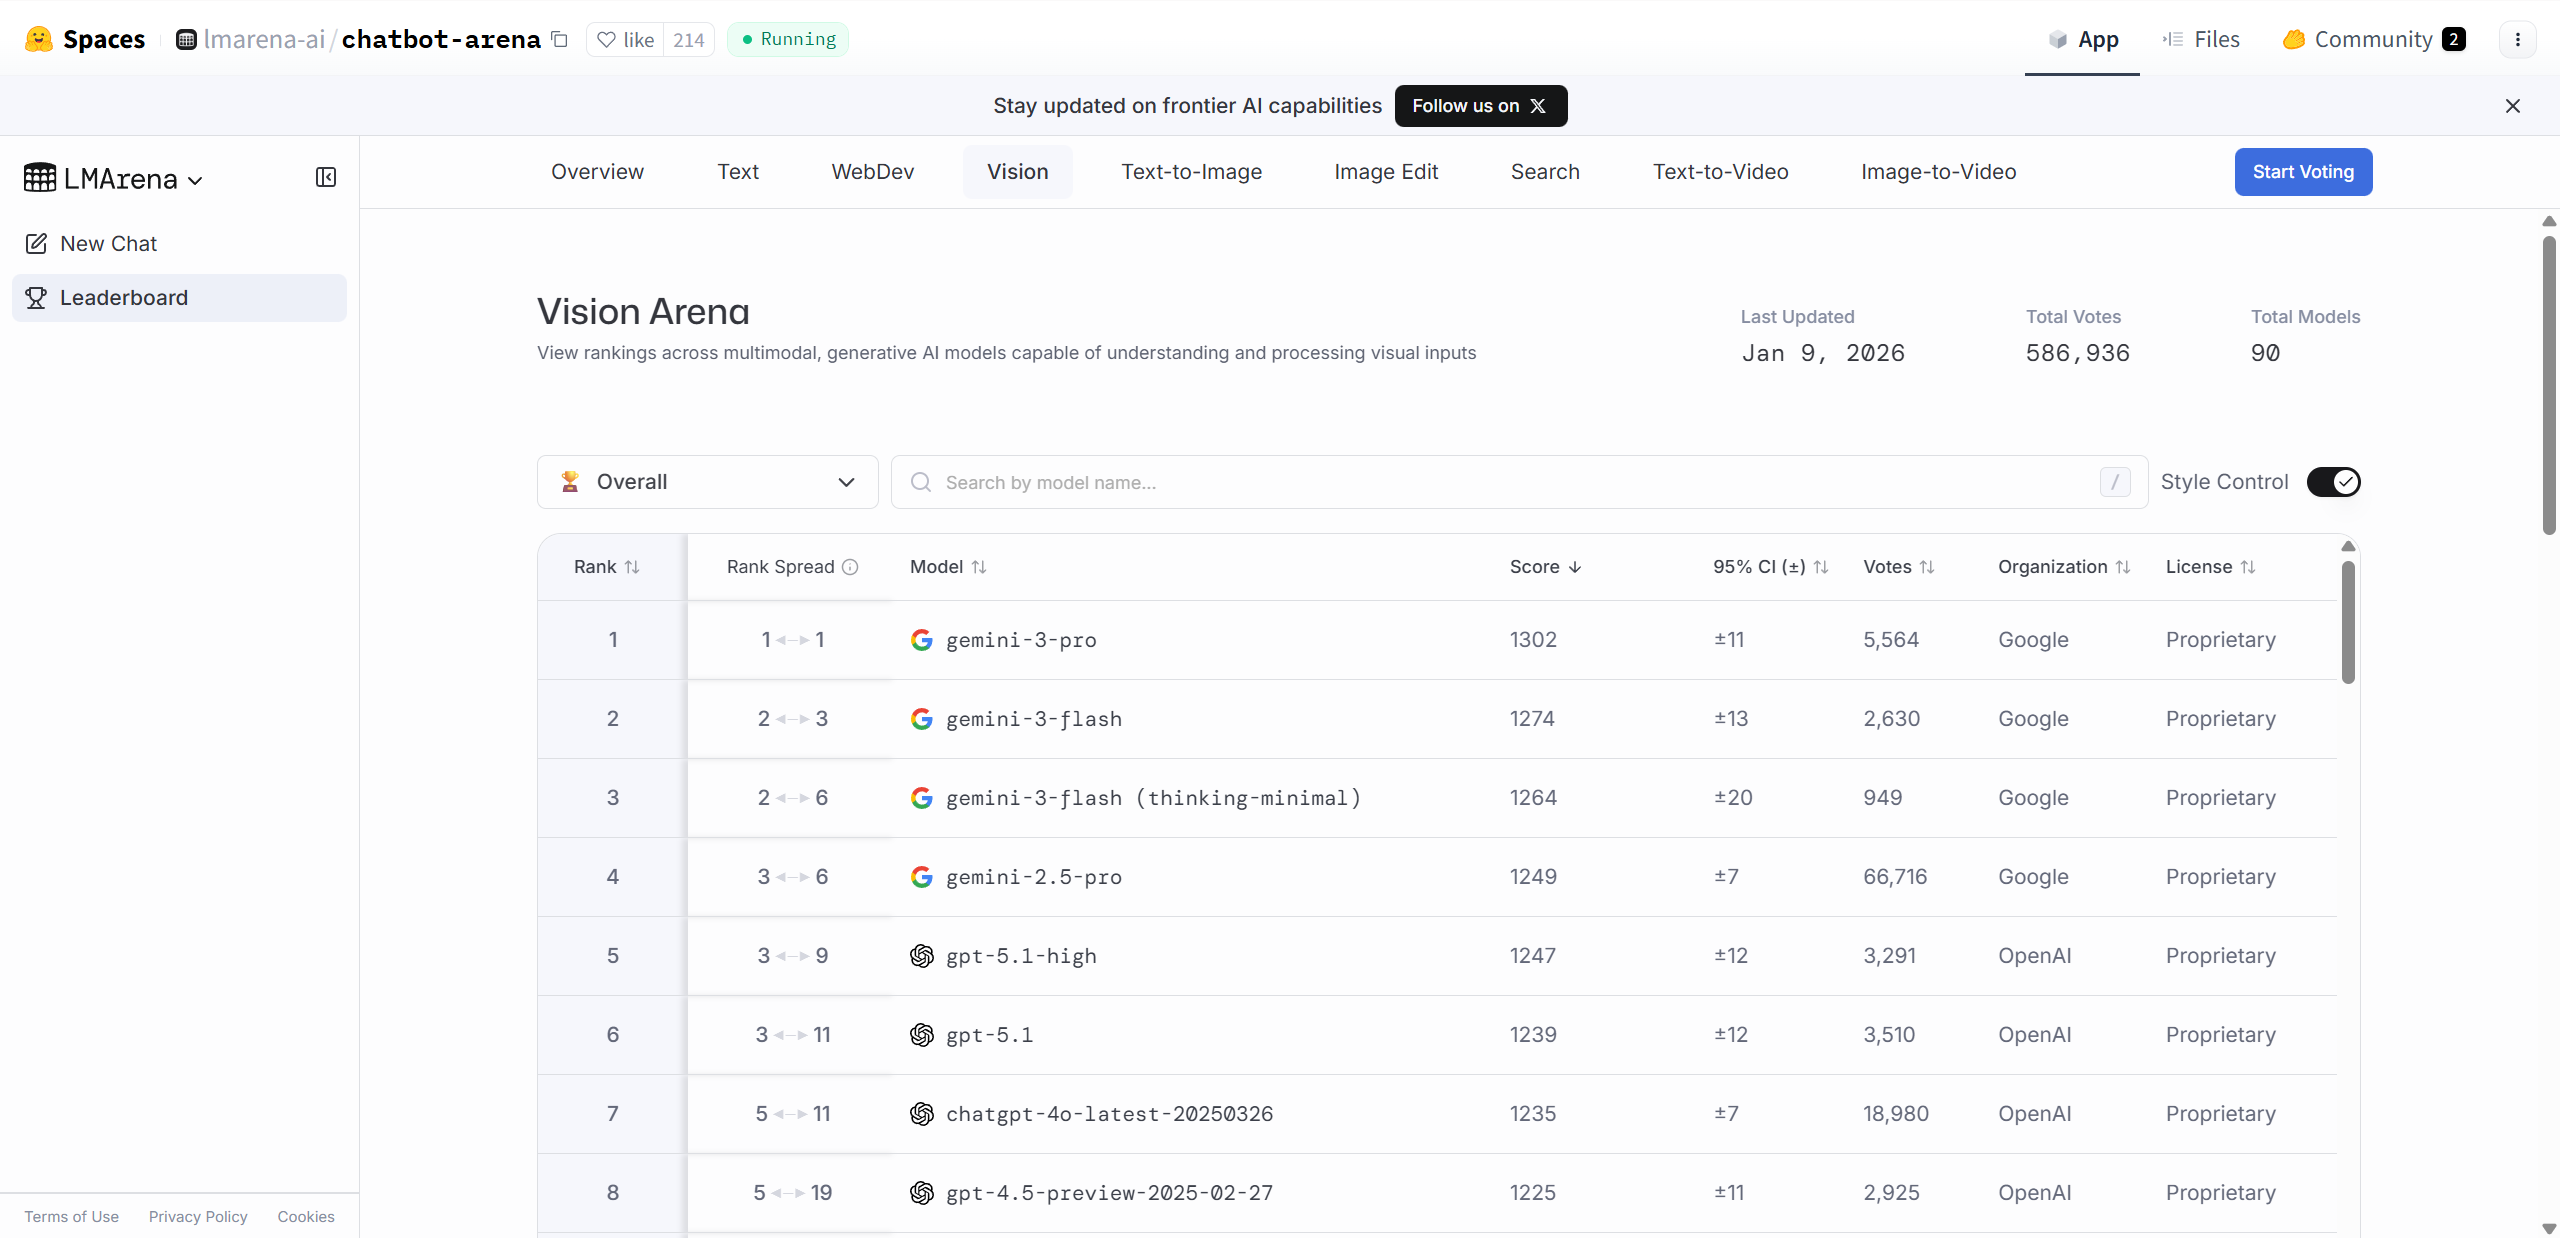Image resolution: width=2560 pixels, height=1238 pixels.
Task: Click the Rank Spread info icon
Action: click(850, 567)
